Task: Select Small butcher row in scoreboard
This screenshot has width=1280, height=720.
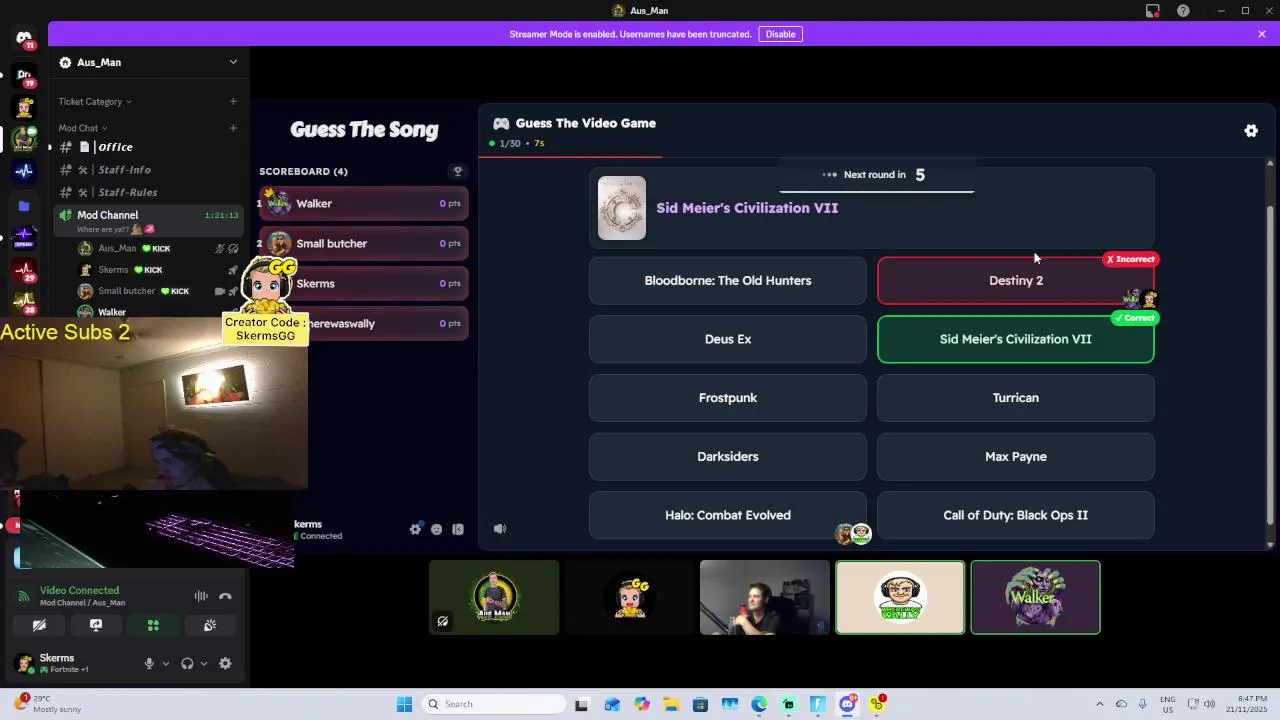Action: [364, 244]
